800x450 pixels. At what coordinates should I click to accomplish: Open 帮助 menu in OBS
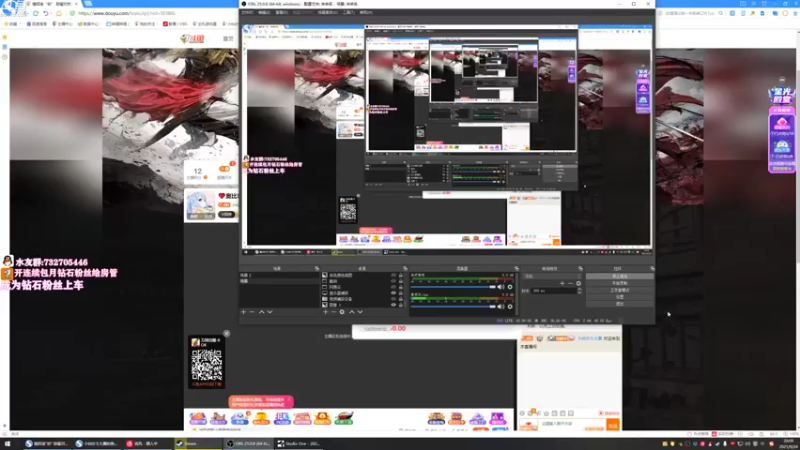point(365,12)
